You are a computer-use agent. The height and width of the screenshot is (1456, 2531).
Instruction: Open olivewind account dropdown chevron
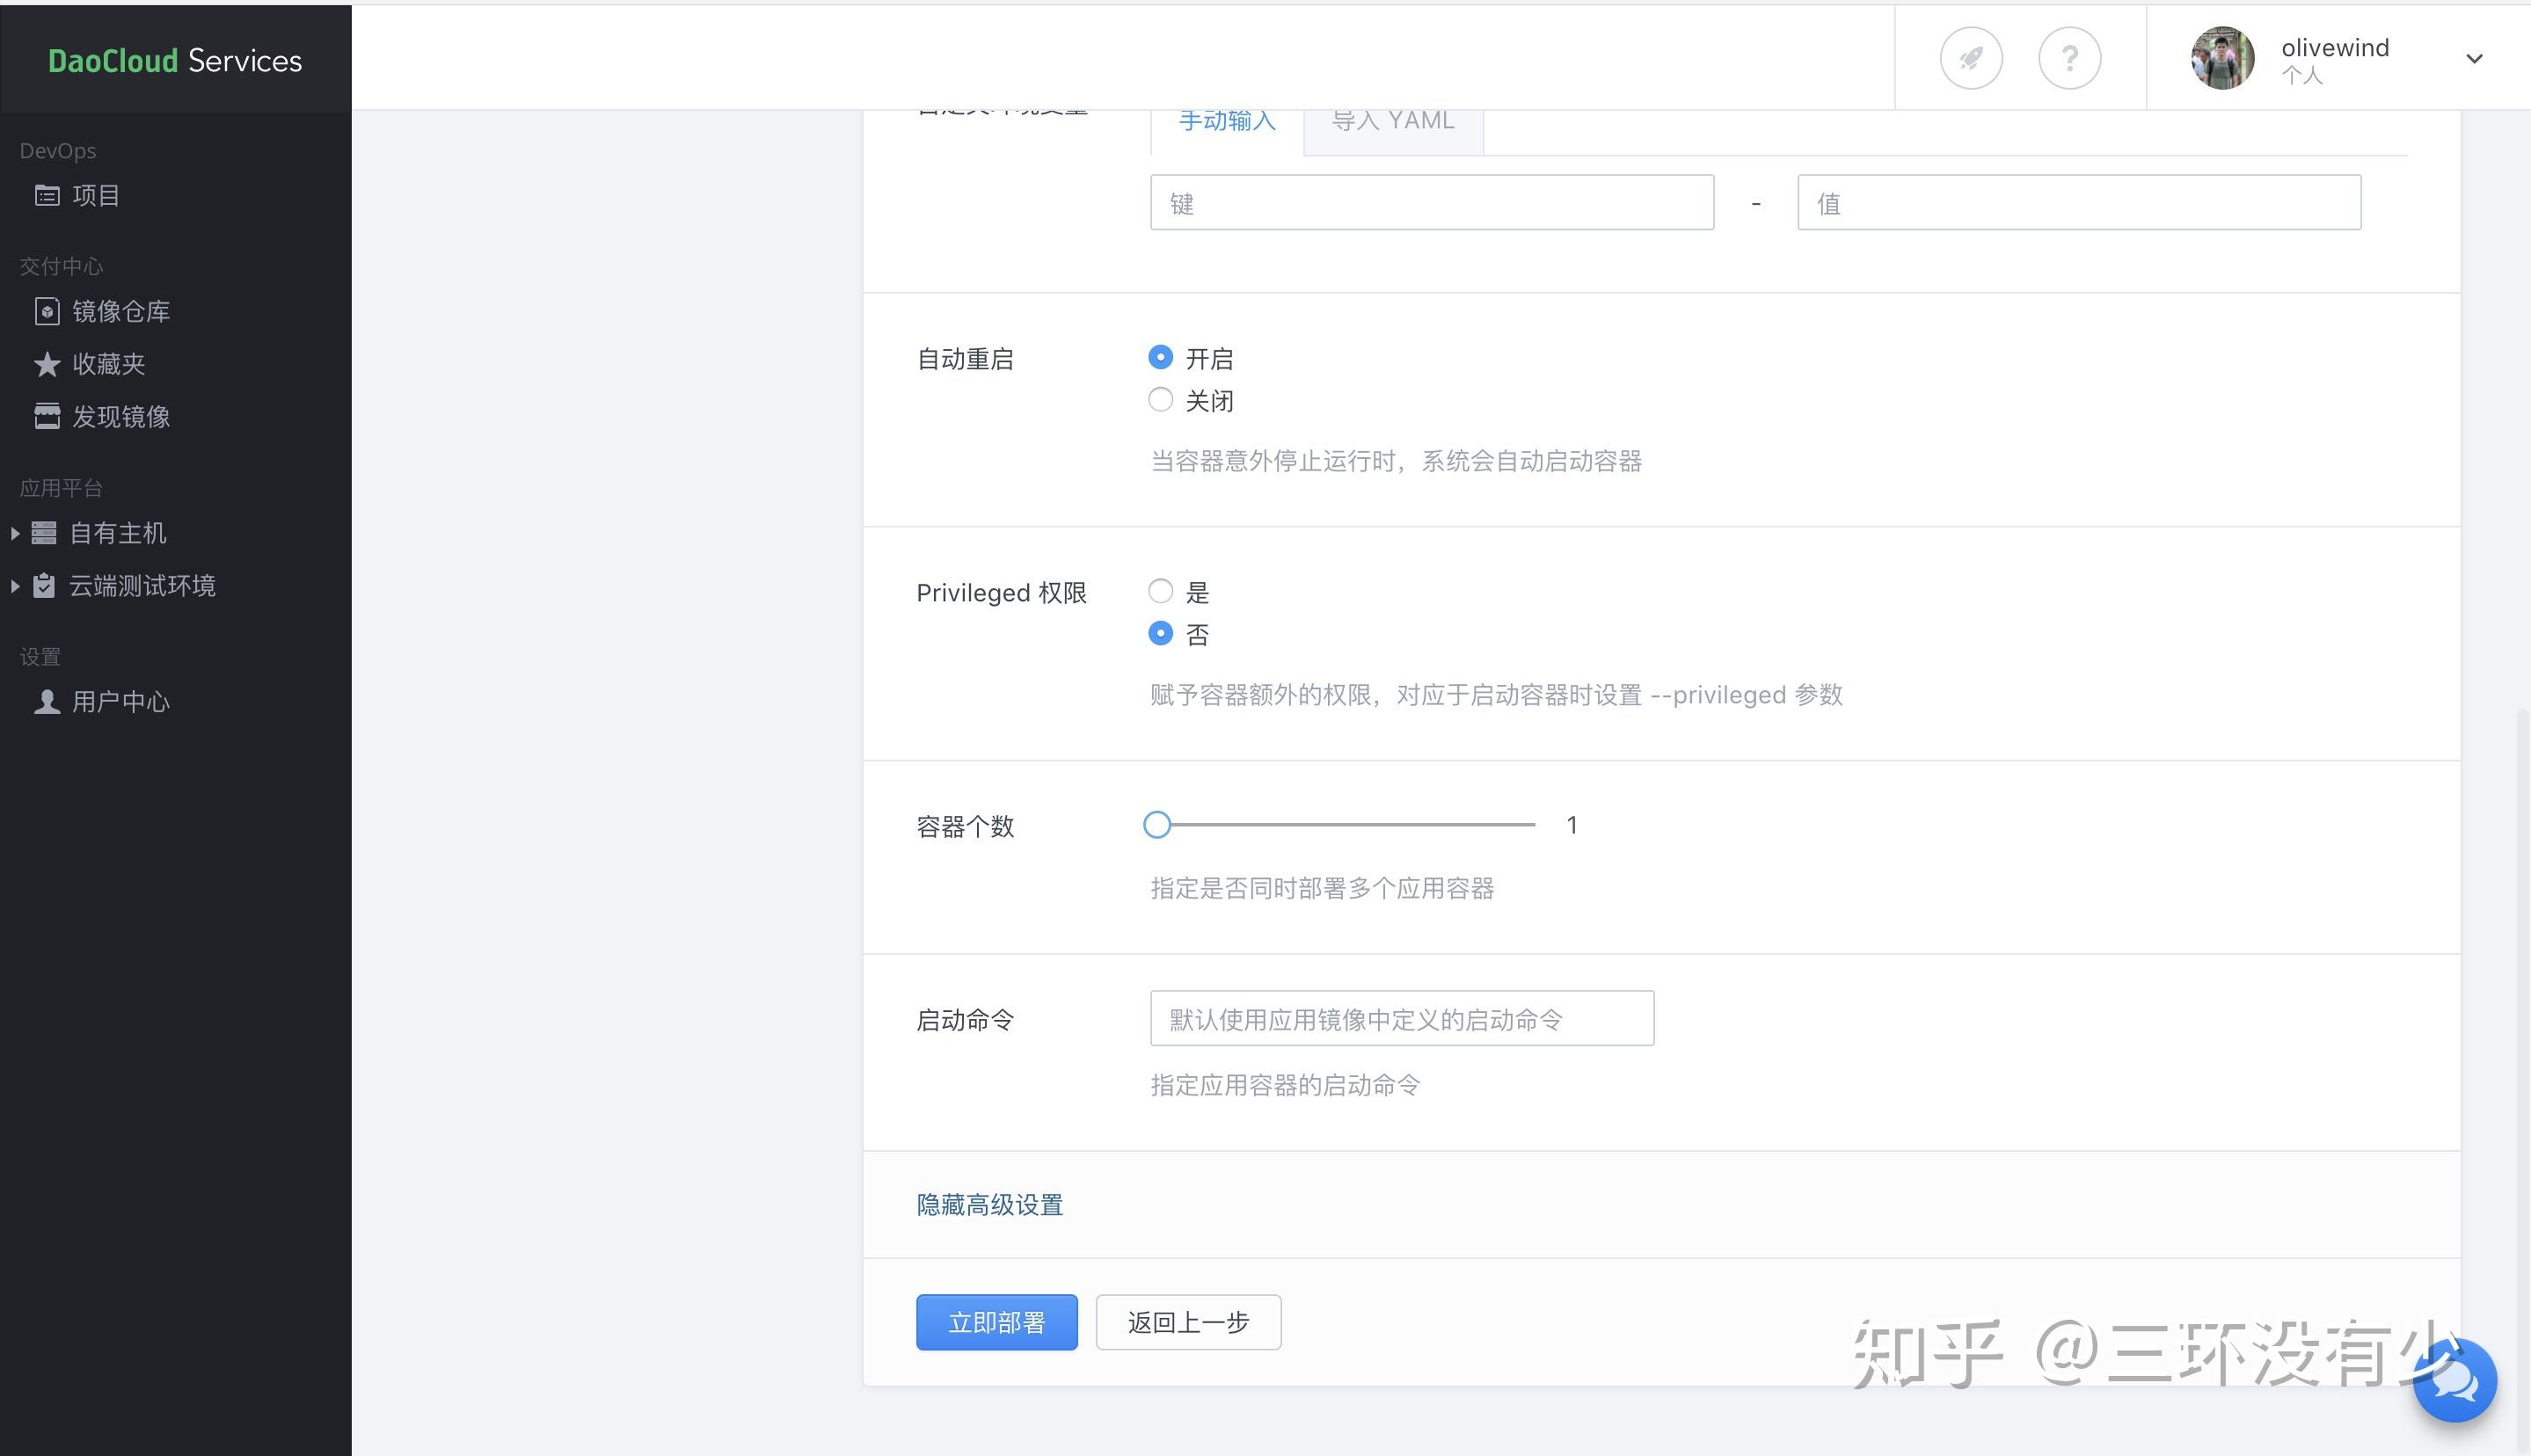2473,59
